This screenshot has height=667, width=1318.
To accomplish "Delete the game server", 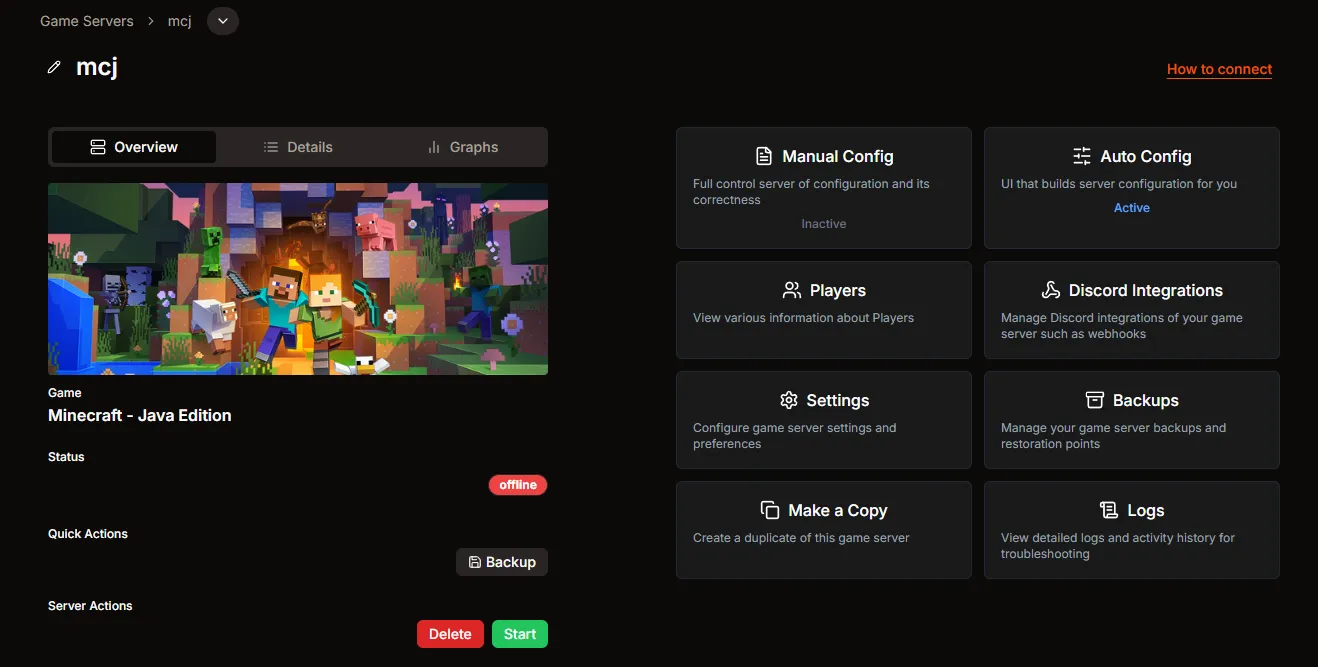I will (x=450, y=633).
